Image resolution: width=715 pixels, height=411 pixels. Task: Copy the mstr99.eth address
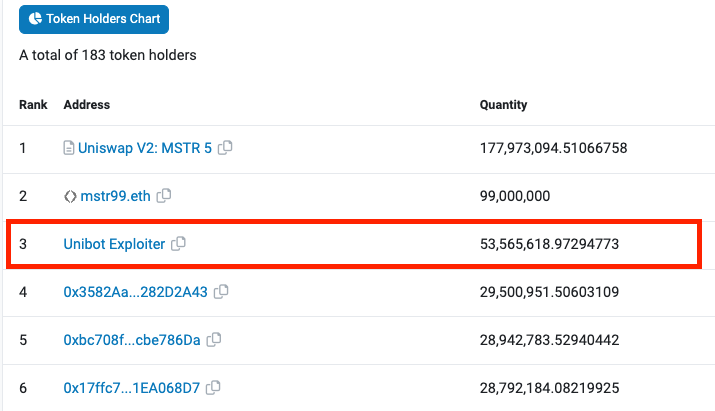[x=164, y=196]
